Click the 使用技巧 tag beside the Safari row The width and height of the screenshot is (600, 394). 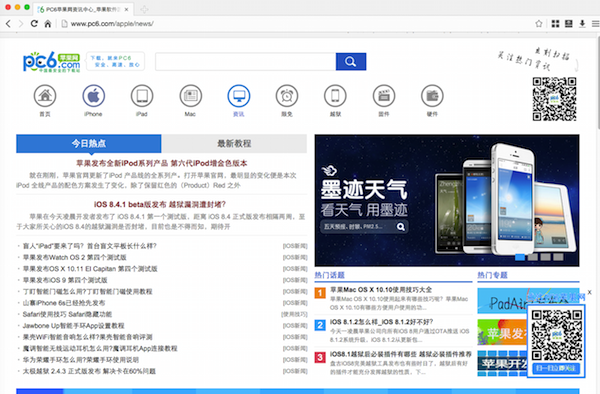coord(294,314)
